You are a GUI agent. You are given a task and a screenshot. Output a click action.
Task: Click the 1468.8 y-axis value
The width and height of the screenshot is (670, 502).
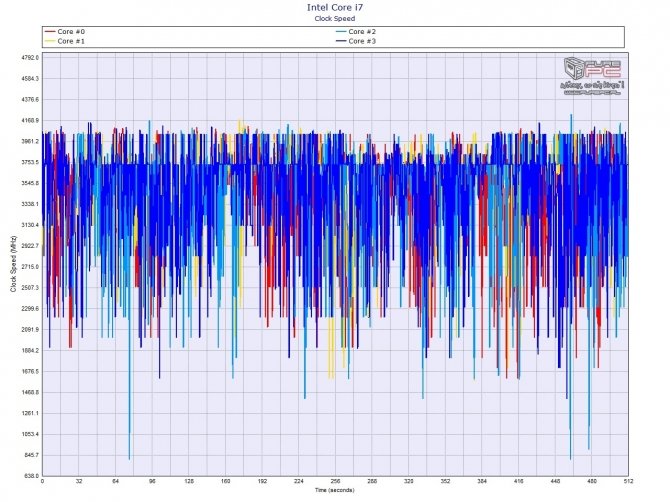[x=31, y=393]
